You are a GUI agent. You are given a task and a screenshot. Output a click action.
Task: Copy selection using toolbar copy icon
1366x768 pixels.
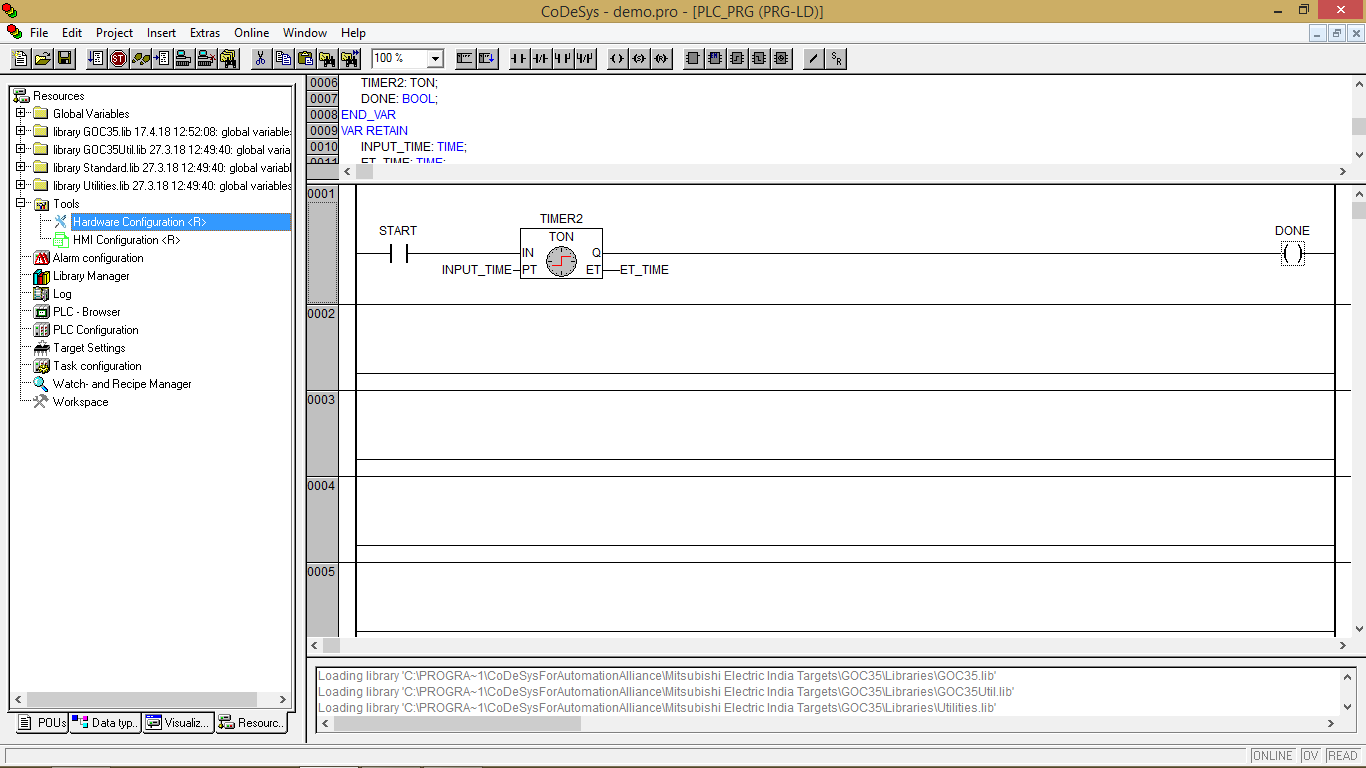click(x=283, y=58)
